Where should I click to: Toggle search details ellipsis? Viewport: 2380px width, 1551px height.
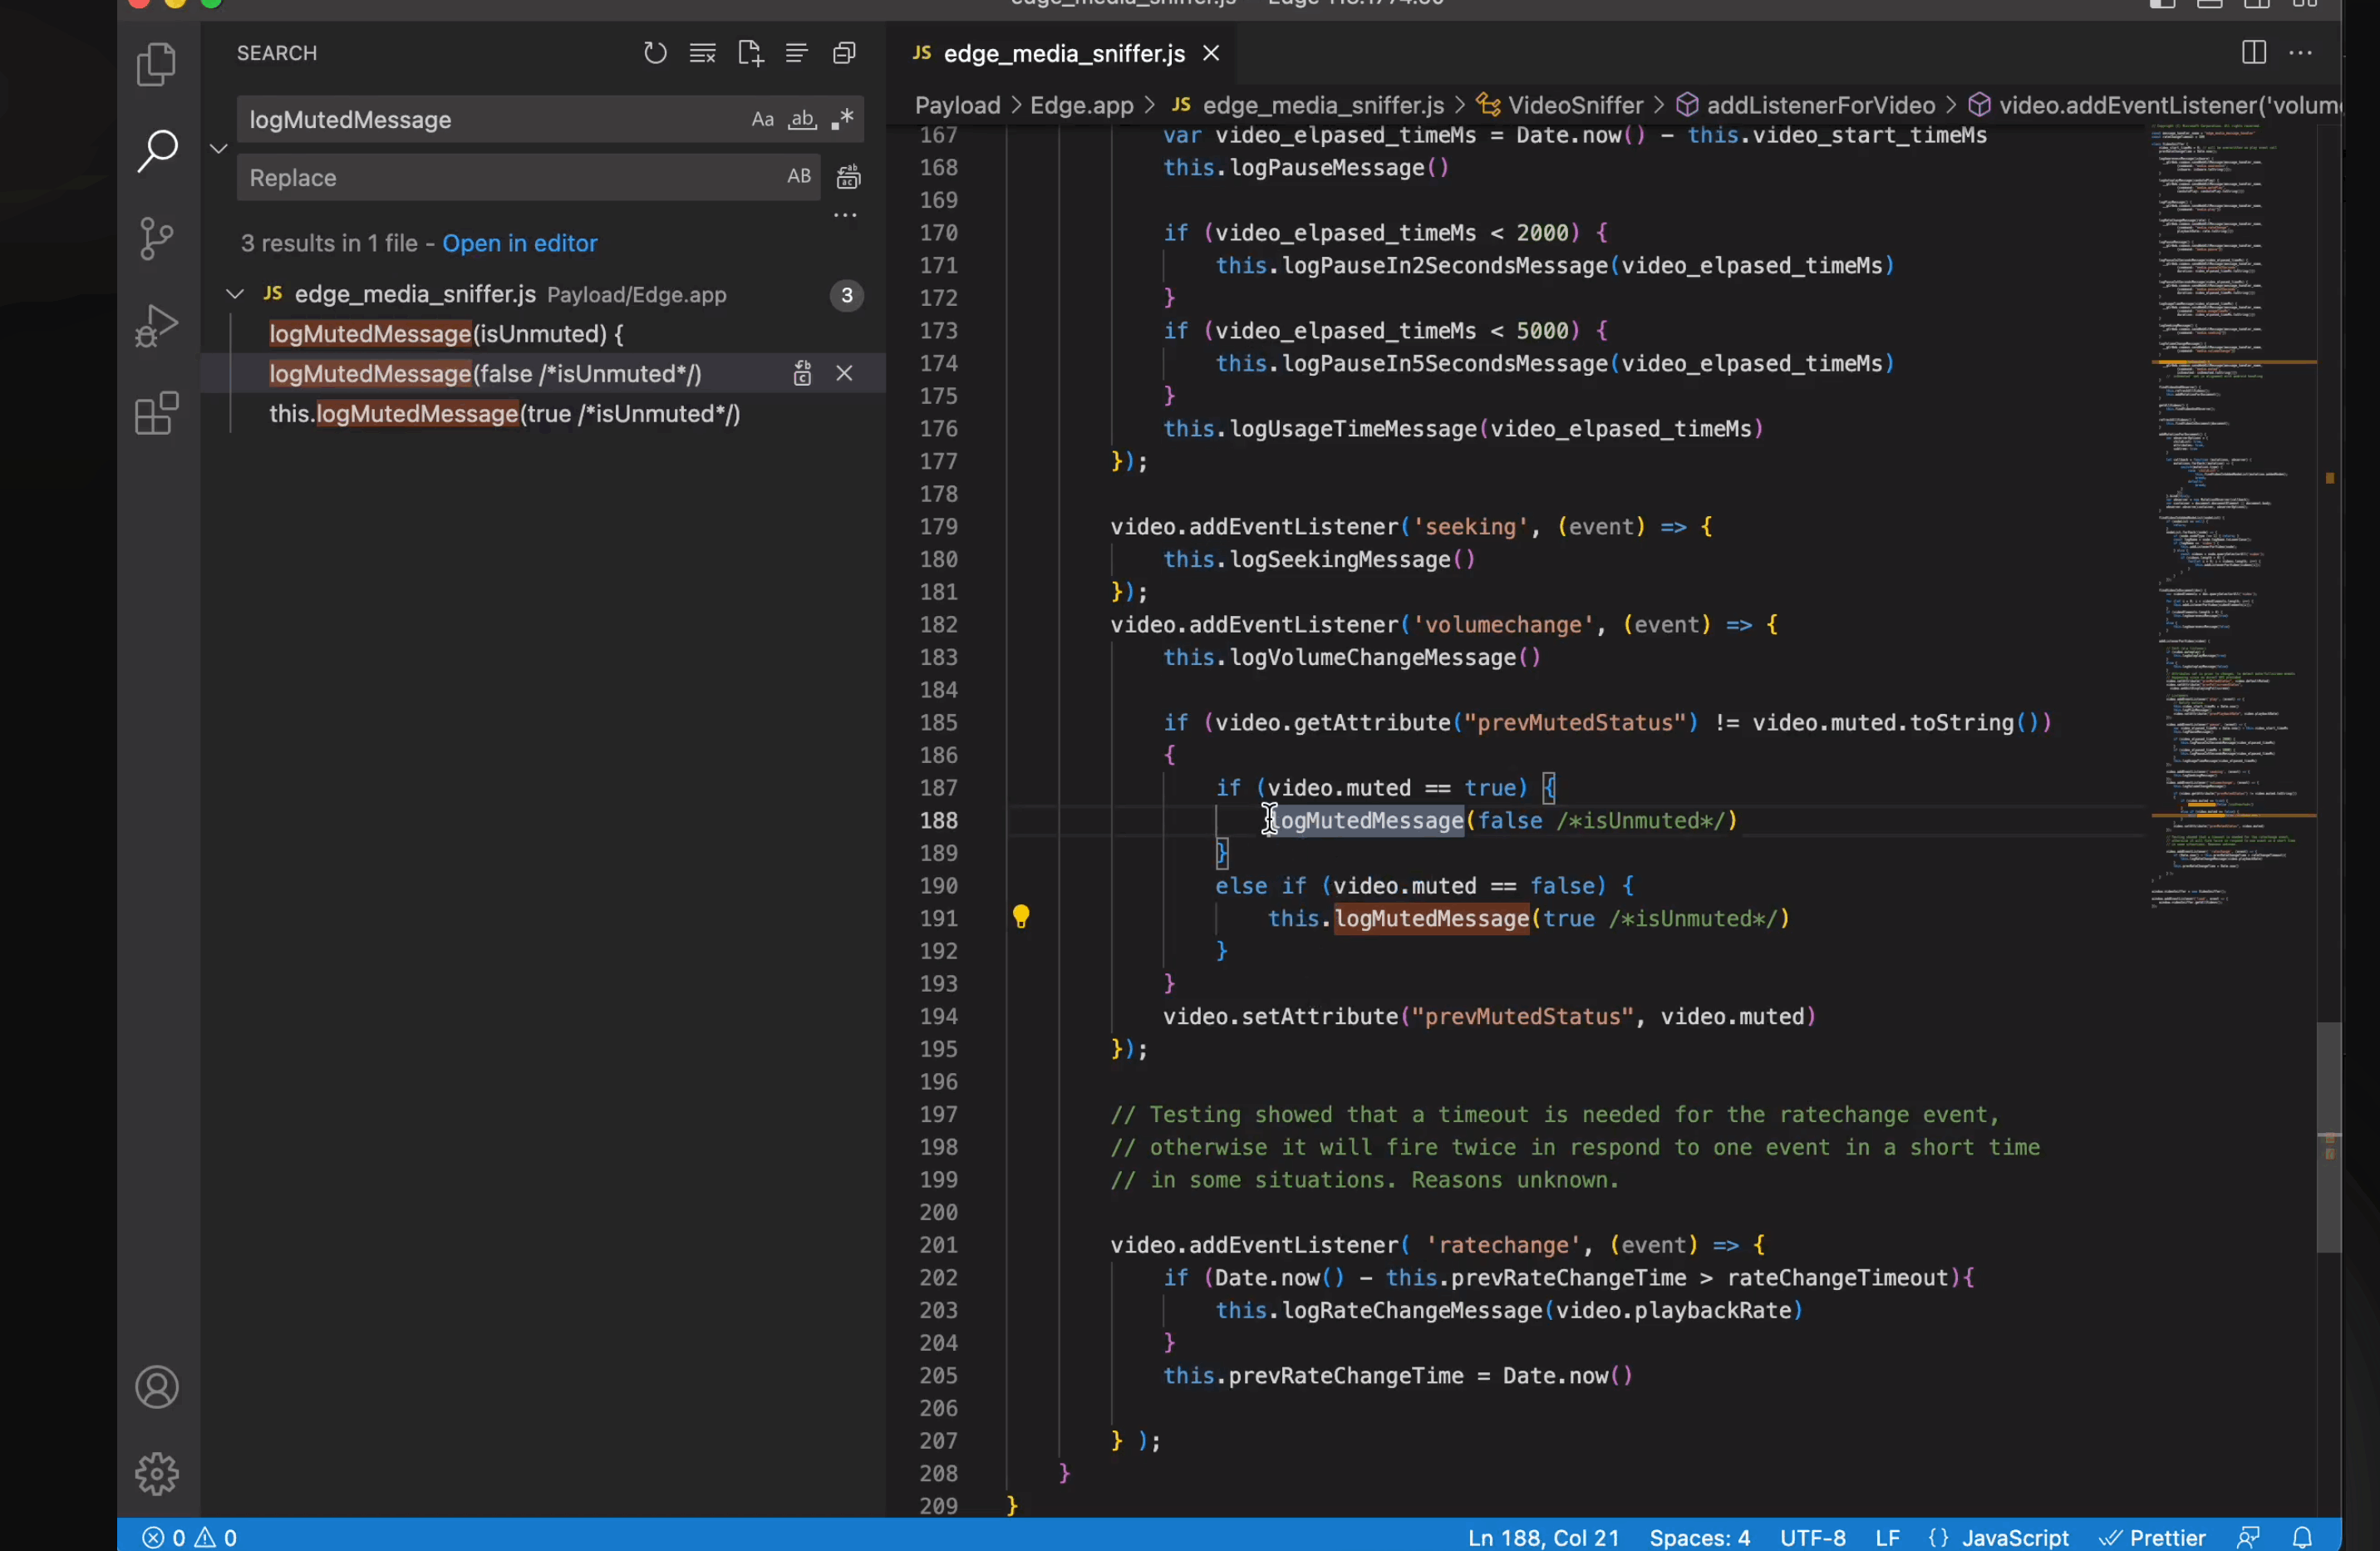click(845, 215)
